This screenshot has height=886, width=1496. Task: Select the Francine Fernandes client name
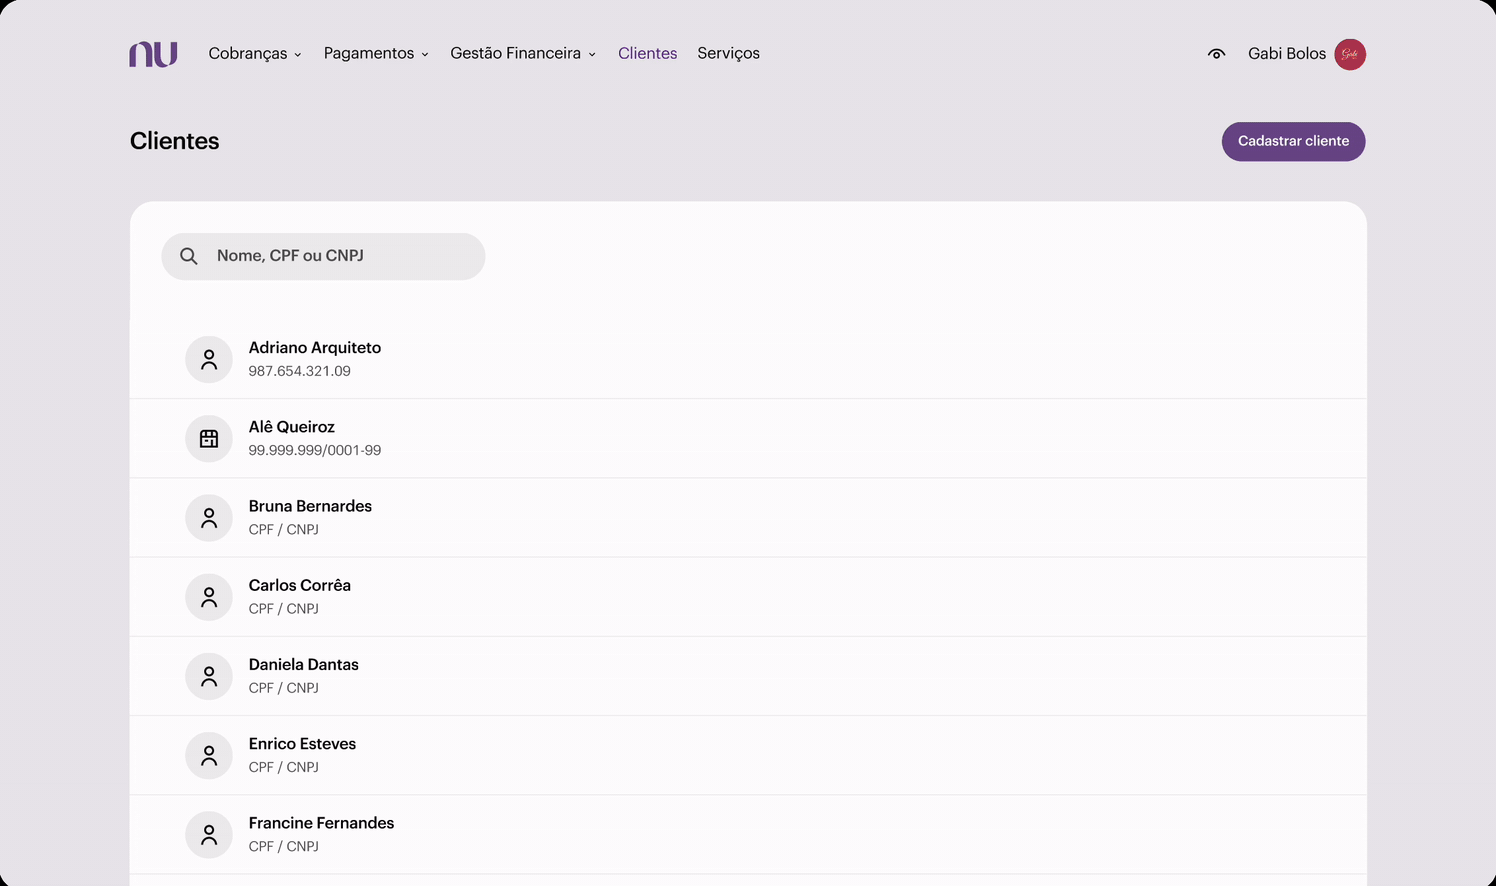tap(321, 823)
